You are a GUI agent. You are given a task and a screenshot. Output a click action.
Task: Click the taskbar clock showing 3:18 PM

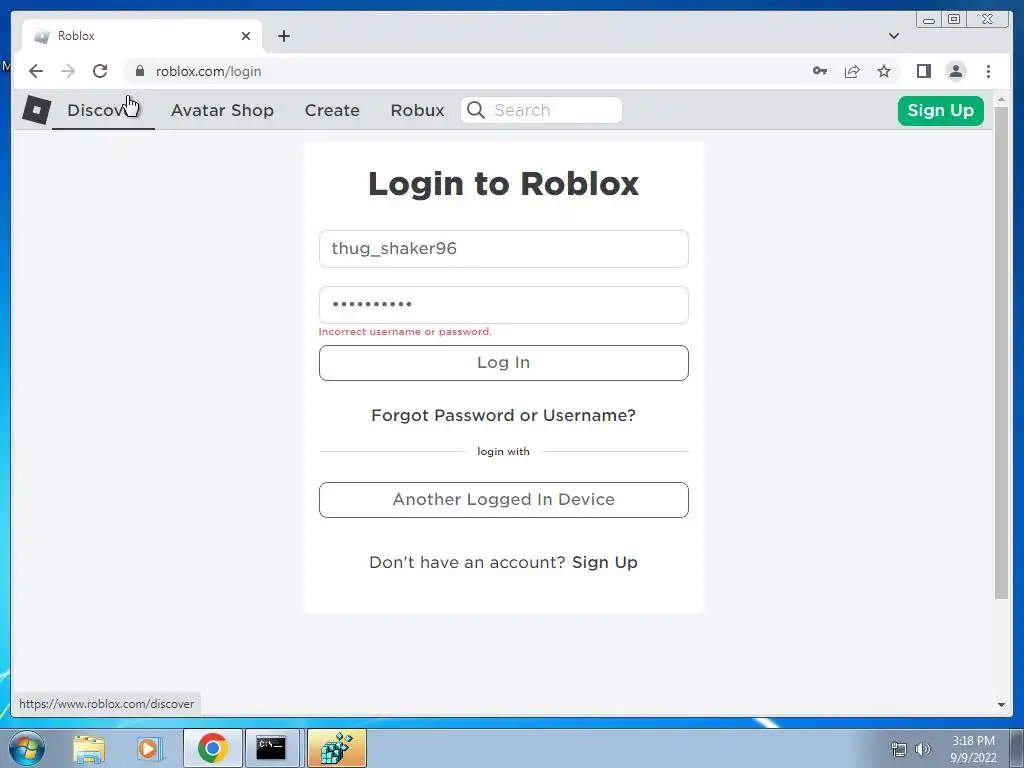pos(973,749)
